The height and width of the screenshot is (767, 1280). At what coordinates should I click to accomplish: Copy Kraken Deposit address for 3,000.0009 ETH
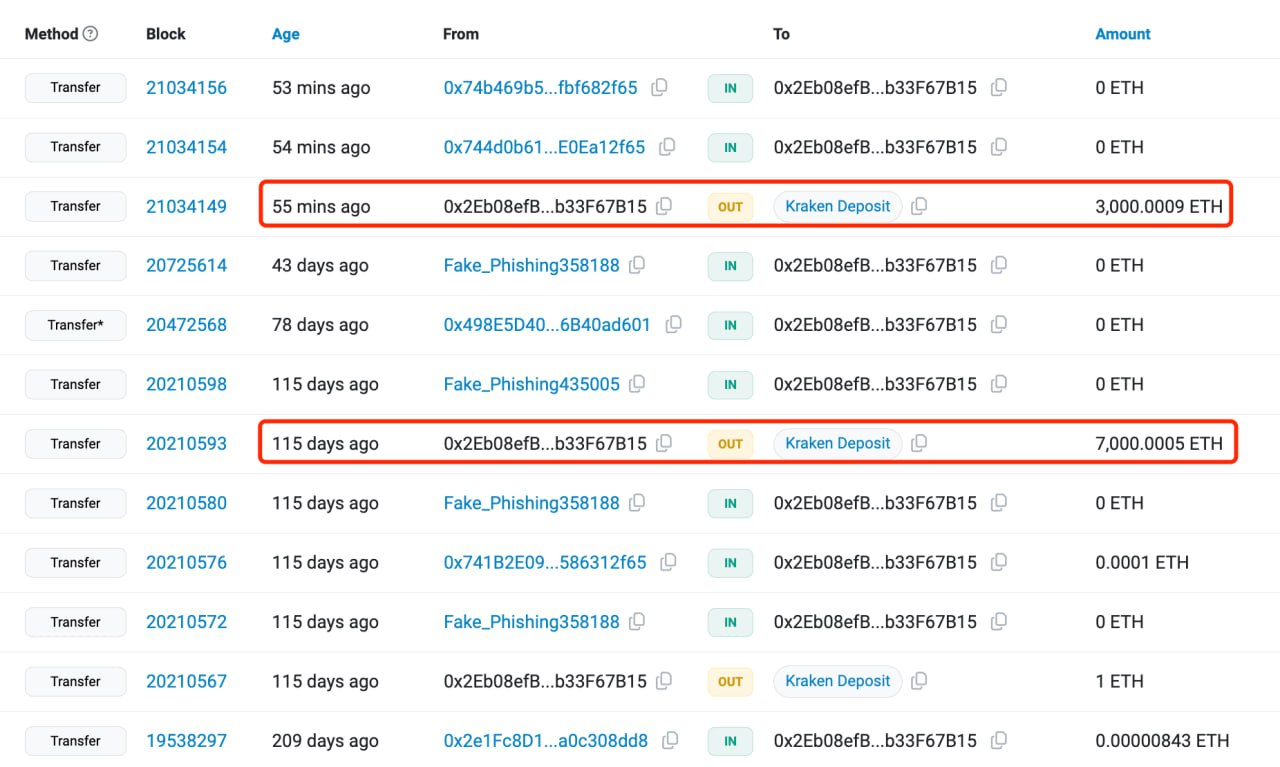[x=919, y=207]
